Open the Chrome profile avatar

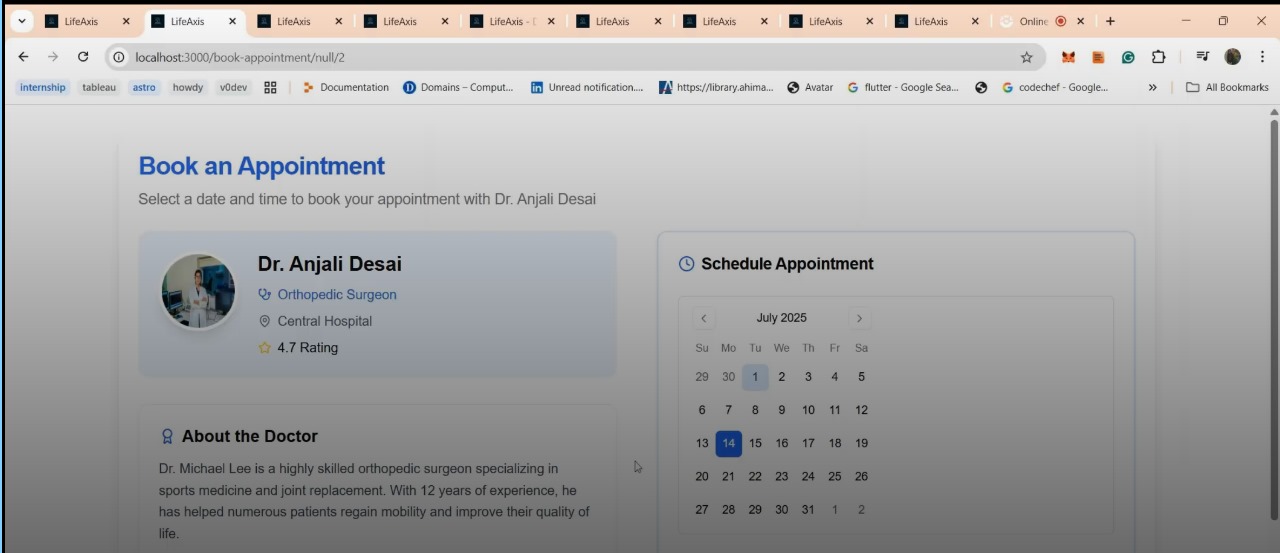(x=1233, y=58)
